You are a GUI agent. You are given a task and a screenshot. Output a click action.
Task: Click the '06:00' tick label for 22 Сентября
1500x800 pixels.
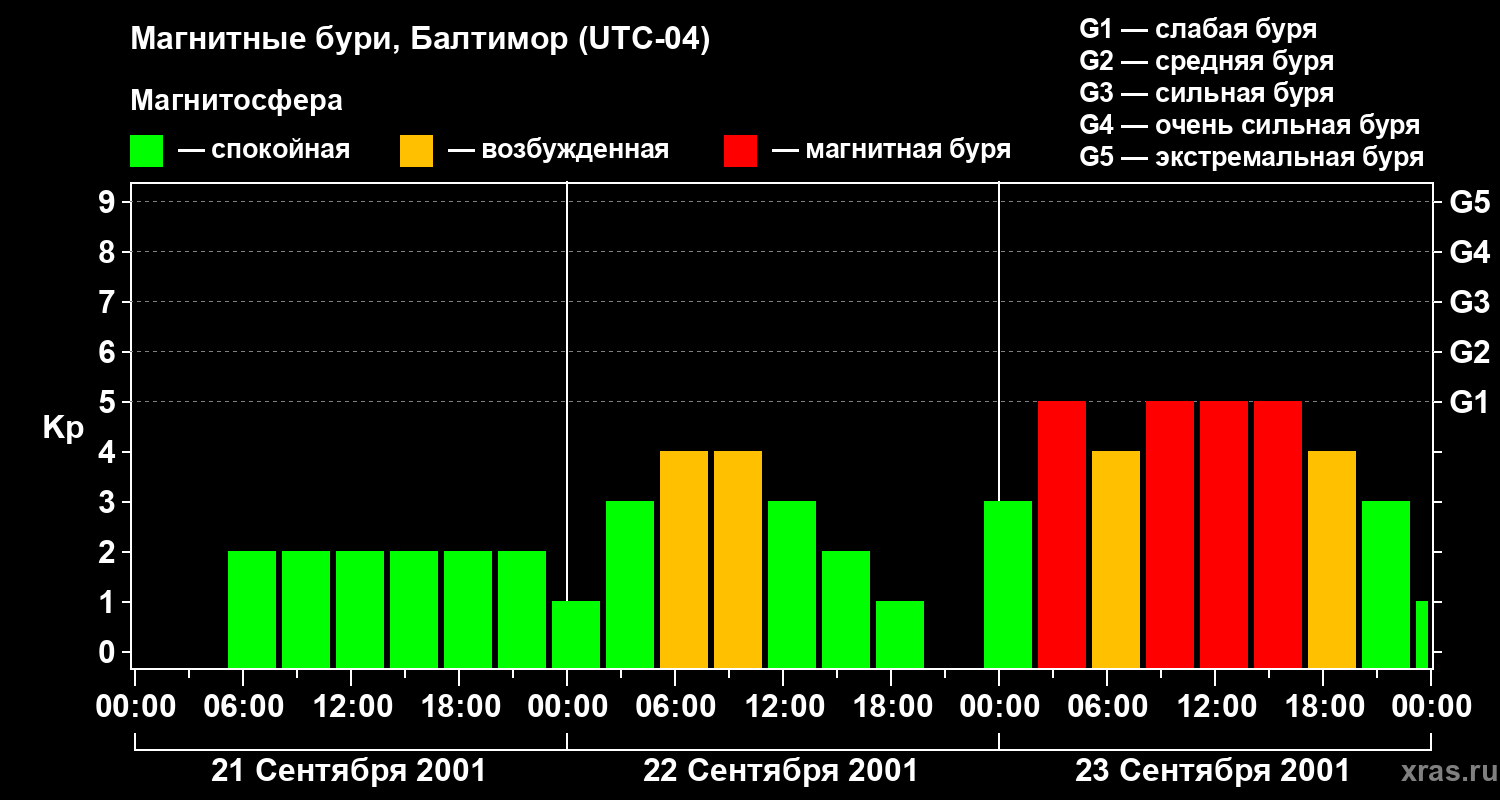(675, 706)
